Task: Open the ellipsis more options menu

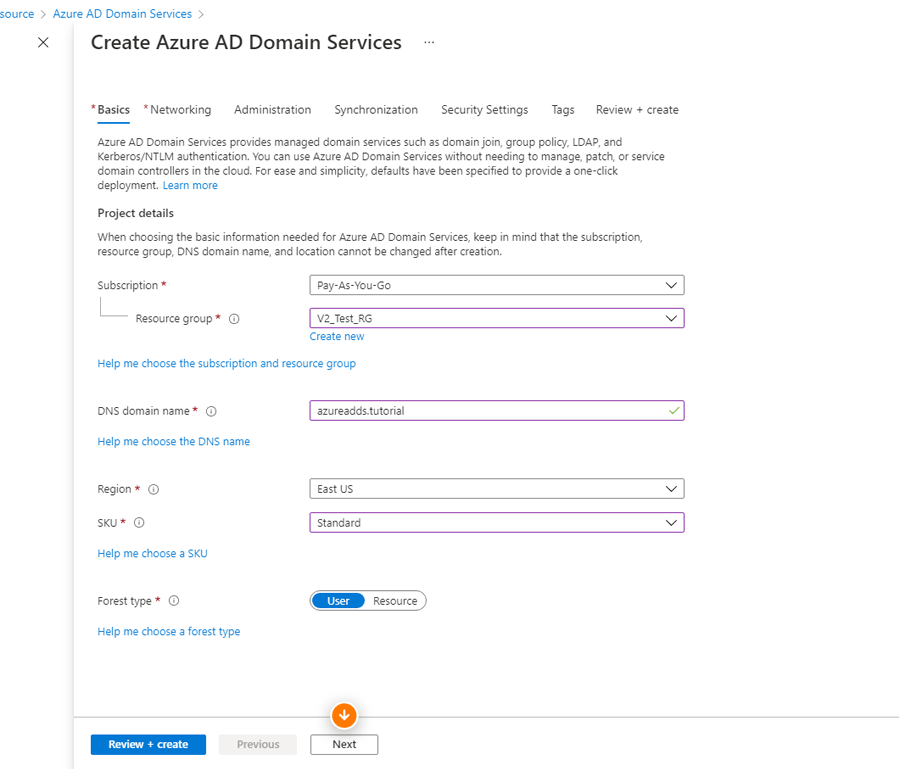Action: 429,42
